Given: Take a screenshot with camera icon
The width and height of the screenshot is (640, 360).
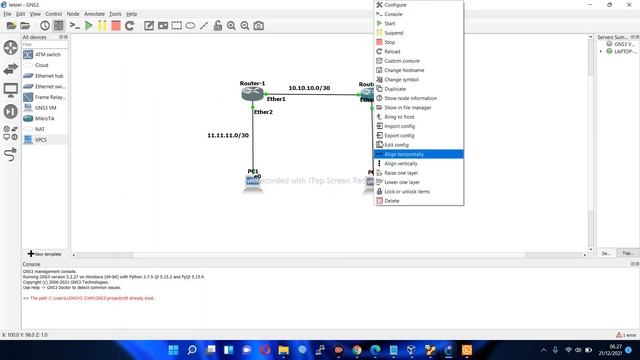Looking at the screenshot, I should coord(258,26).
